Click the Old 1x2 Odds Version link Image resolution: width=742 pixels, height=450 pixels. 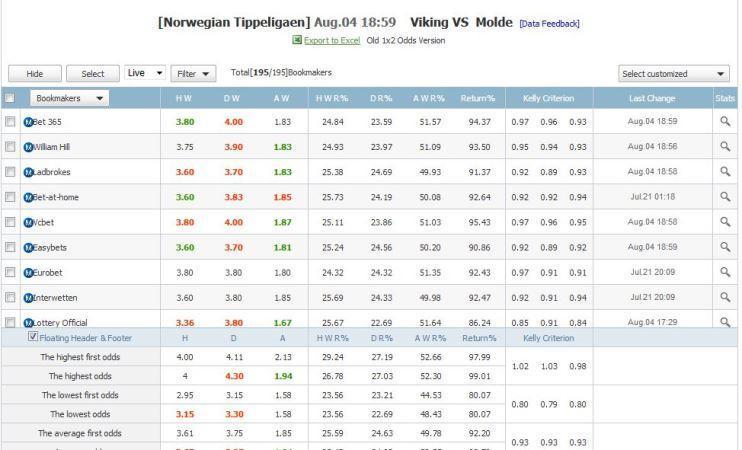pyautogui.click(x=406, y=40)
